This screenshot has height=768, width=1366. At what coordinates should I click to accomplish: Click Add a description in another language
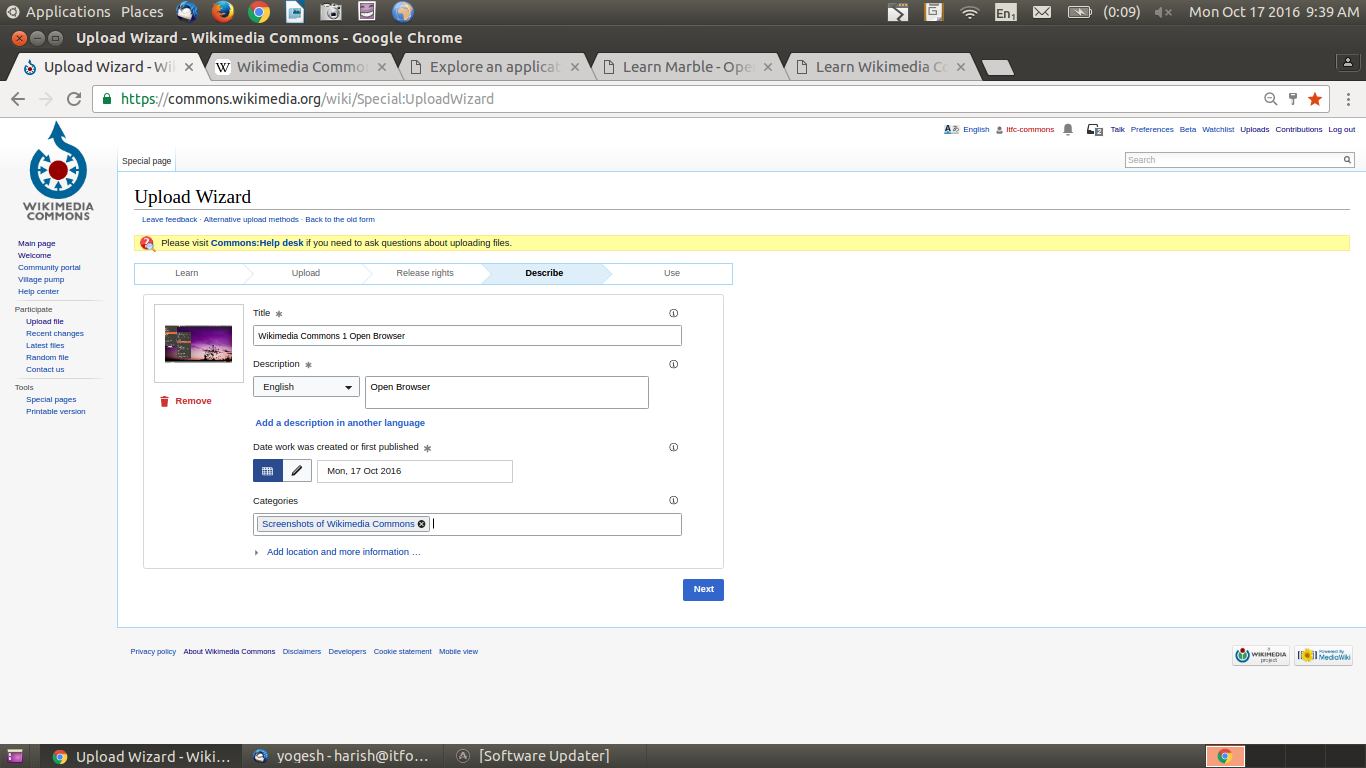[340, 423]
